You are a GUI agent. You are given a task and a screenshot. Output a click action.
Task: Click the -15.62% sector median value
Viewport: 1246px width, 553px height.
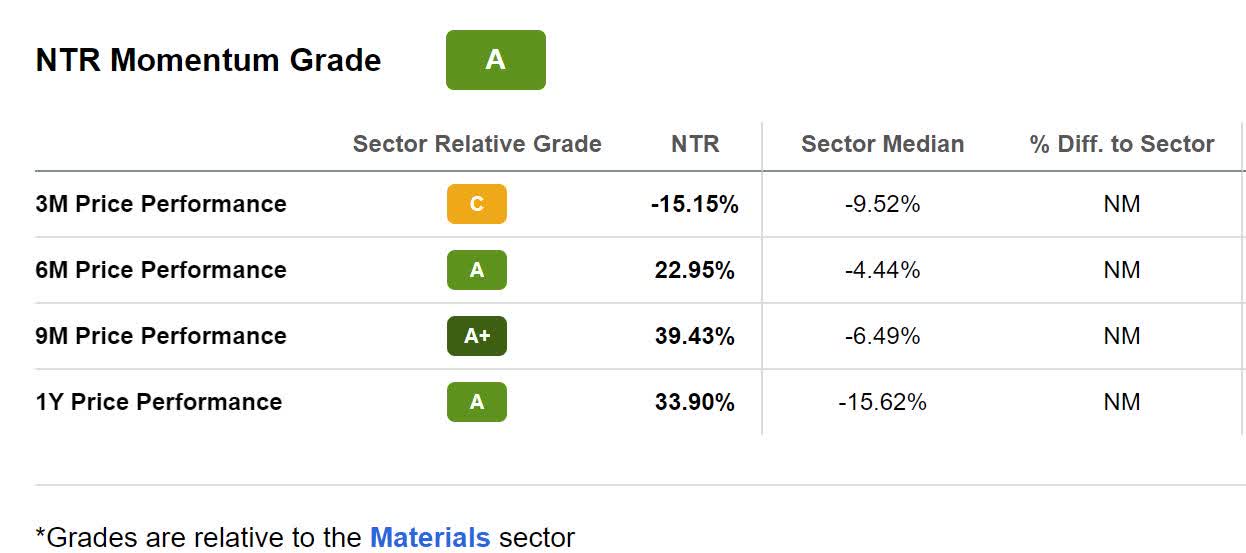882,402
